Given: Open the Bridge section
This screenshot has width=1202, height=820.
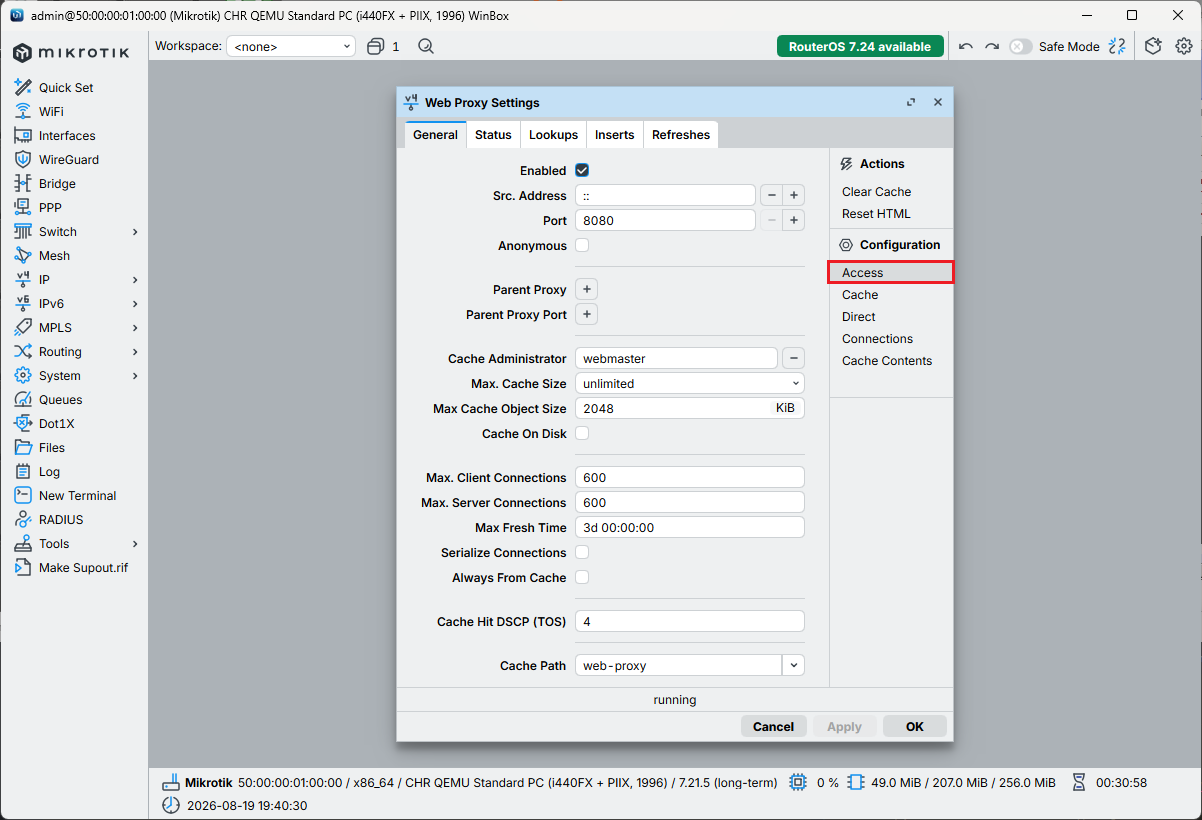Looking at the screenshot, I should pos(57,184).
